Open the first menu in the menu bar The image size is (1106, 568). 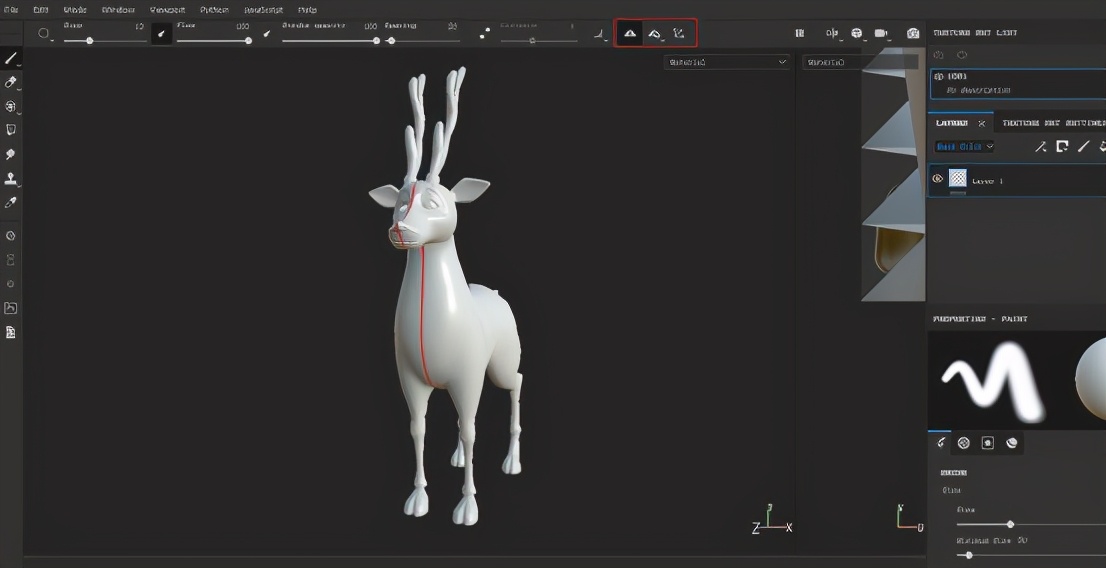[x=11, y=9]
